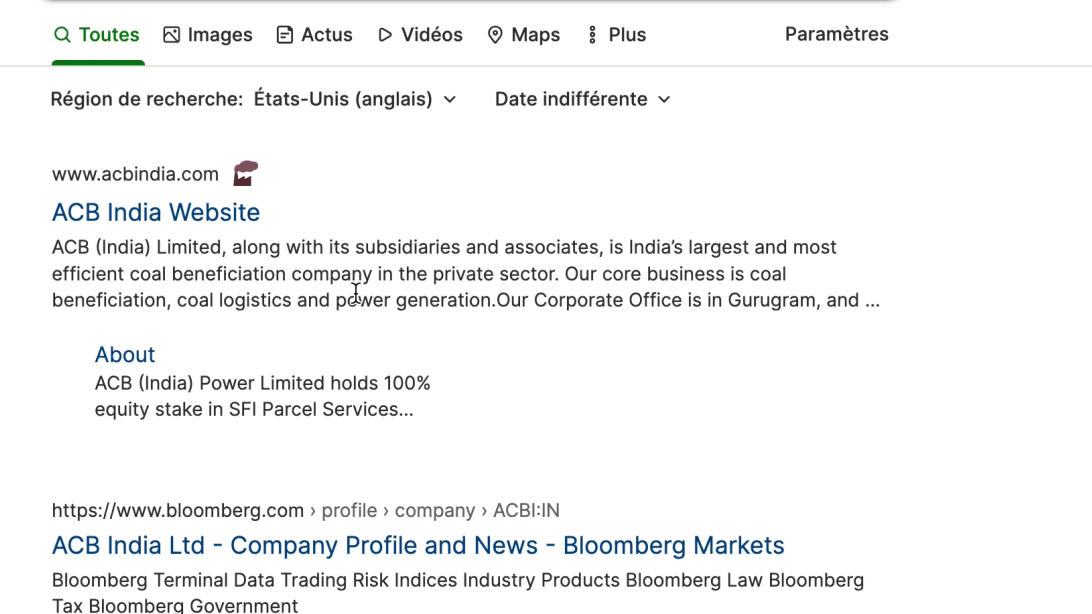Open the Vidéos results tab
The height and width of the screenshot is (614, 1092).
pyautogui.click(x=431, y=35)
